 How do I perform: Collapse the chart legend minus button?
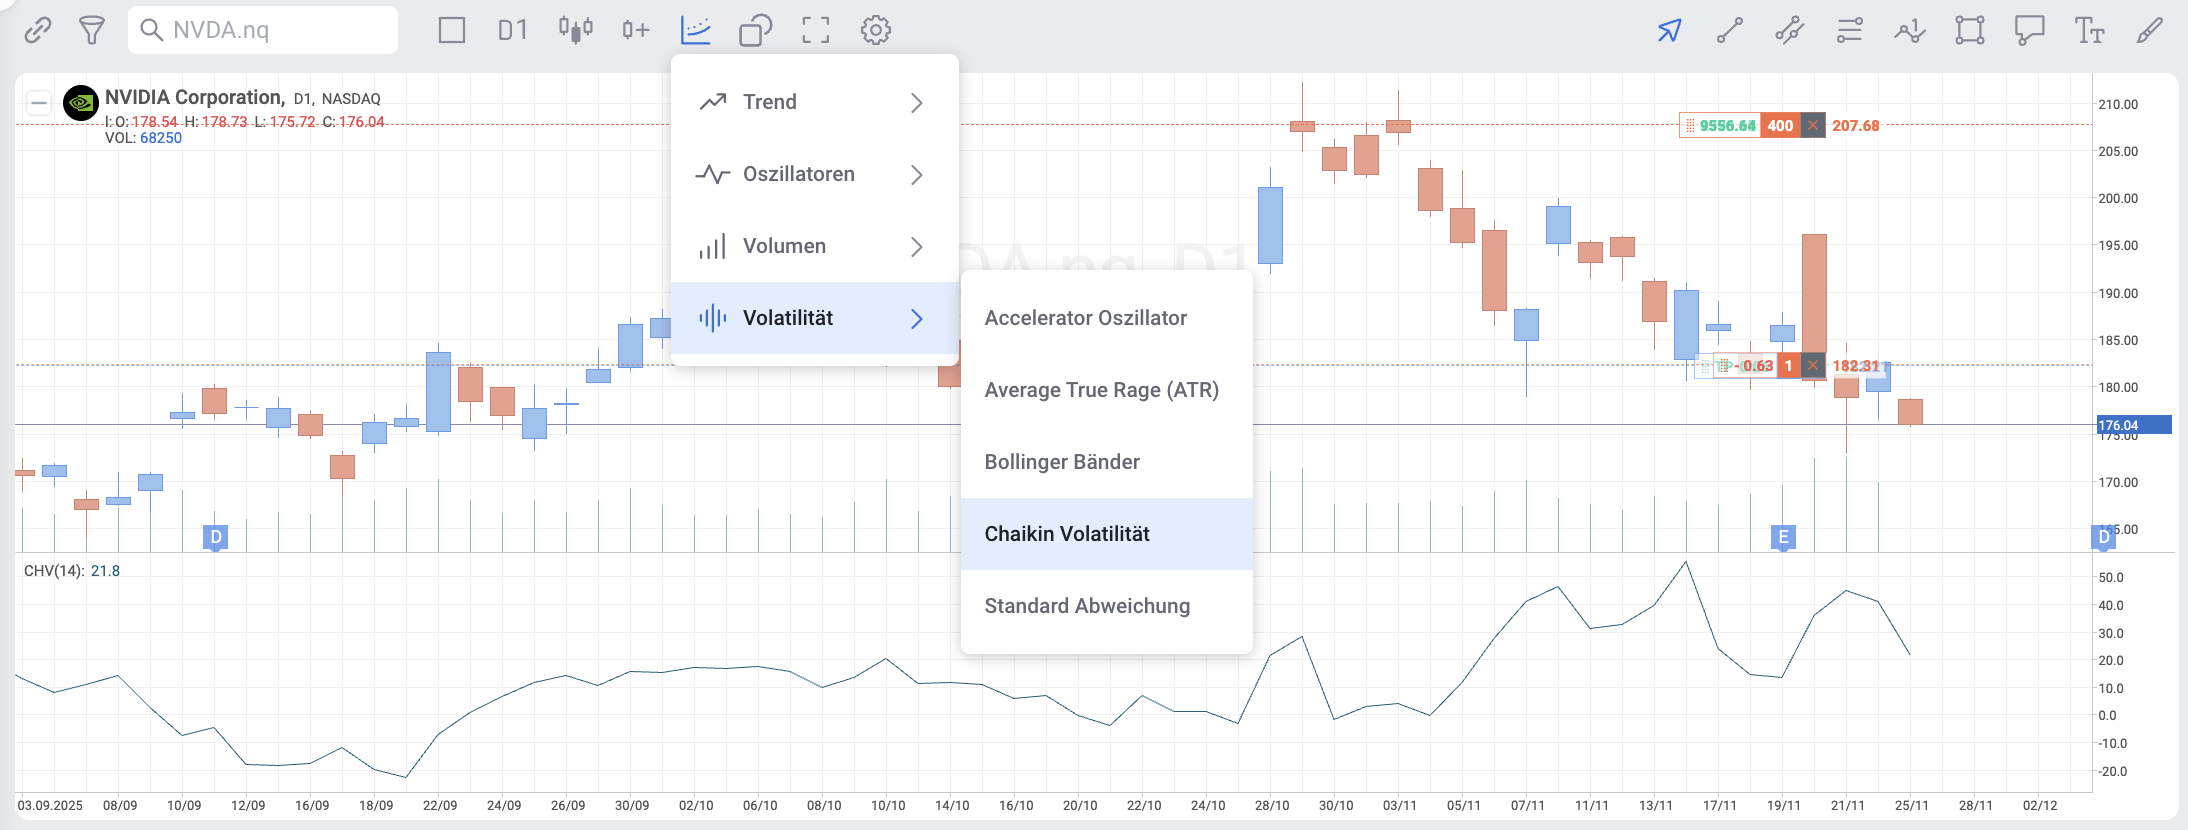click(39, 102)
